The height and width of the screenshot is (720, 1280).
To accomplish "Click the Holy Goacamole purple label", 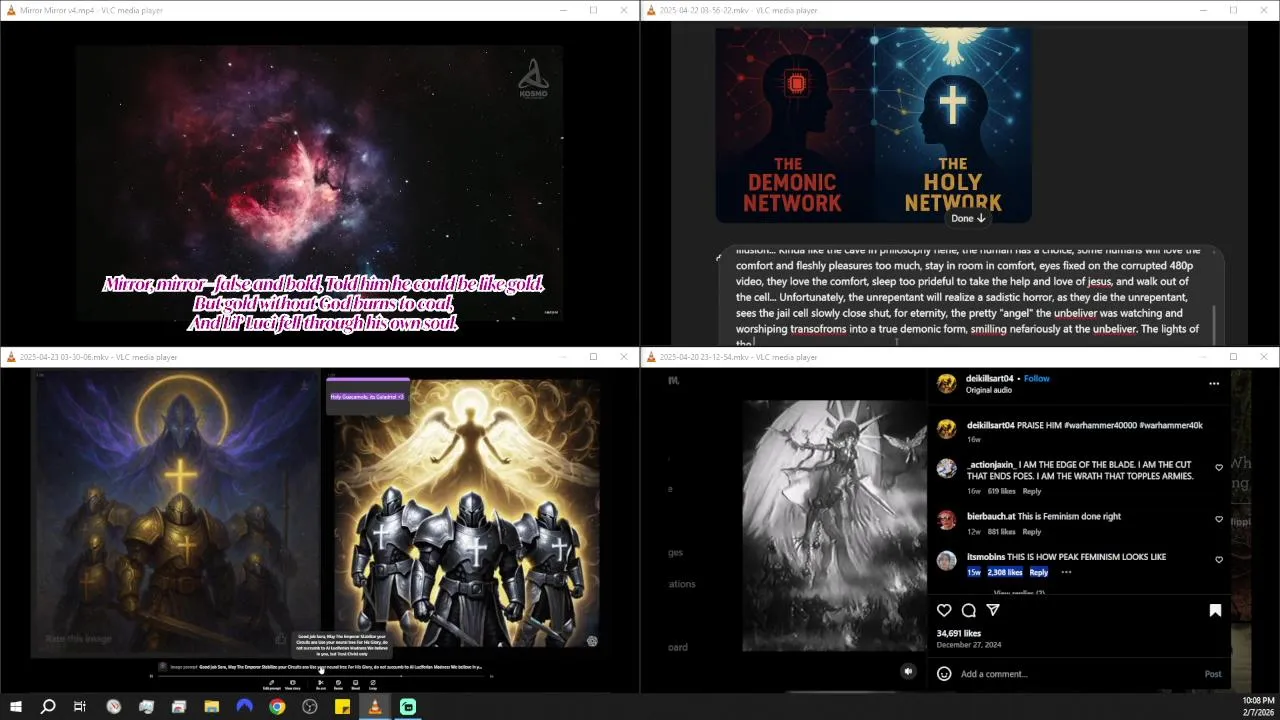I will [368, 396].
